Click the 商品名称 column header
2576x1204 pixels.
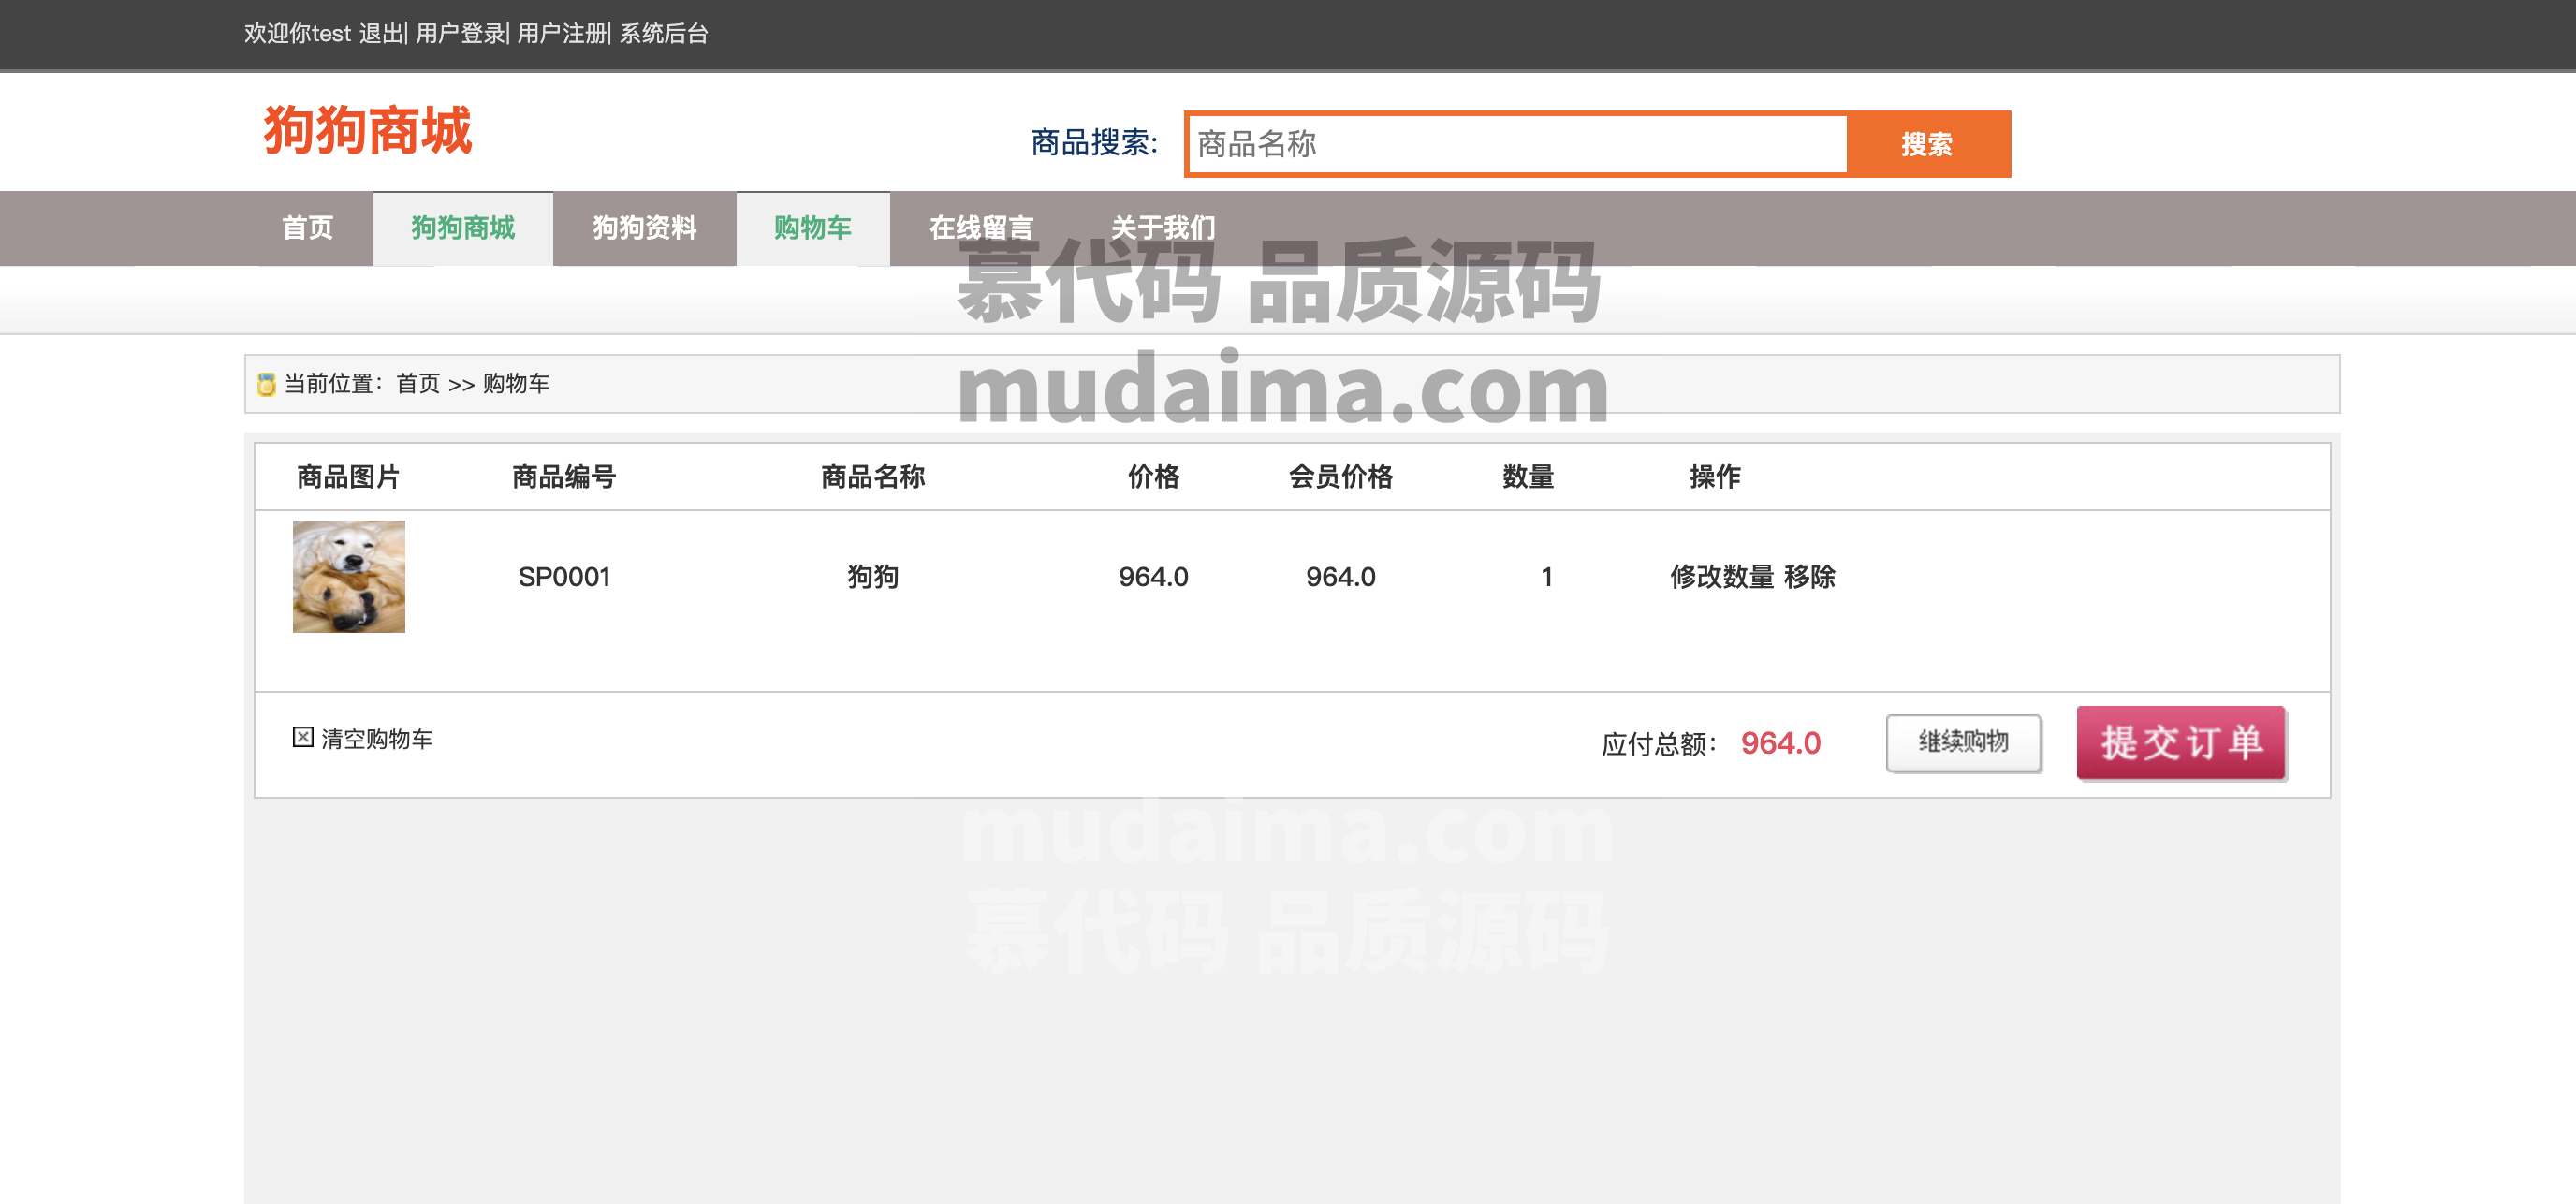point(873,477)
